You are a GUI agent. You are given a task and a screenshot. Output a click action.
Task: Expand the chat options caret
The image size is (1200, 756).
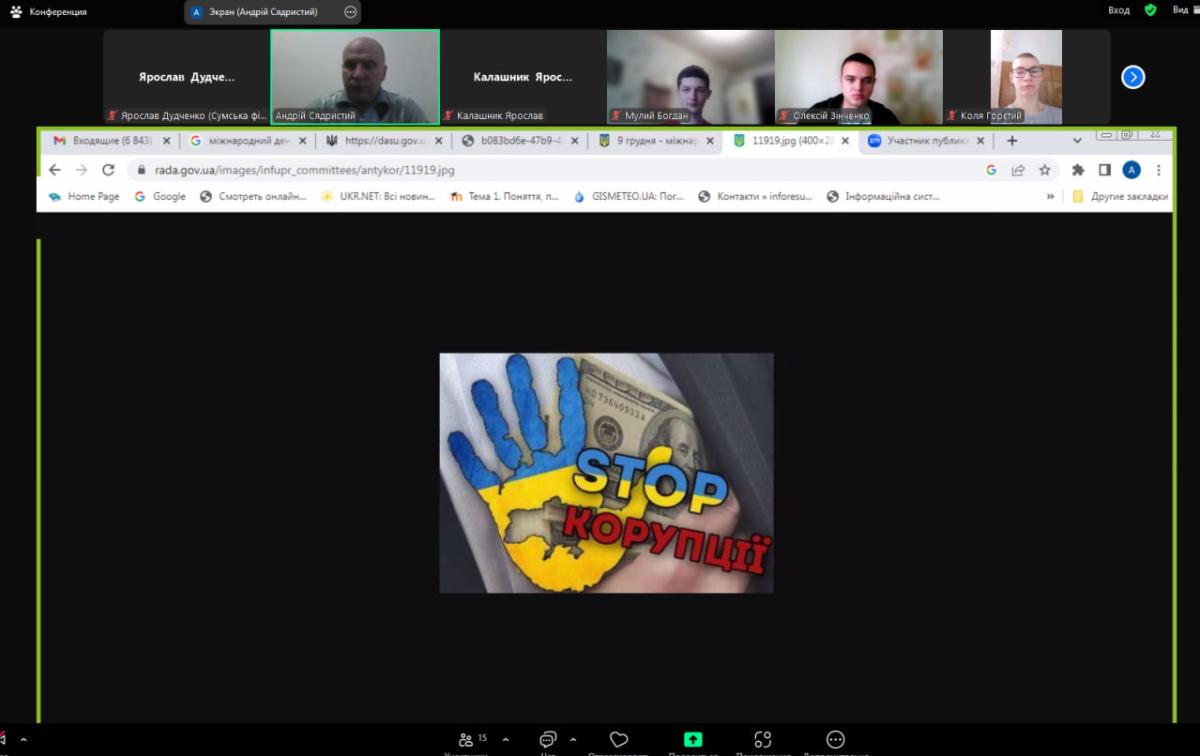[x=573, y=740]
